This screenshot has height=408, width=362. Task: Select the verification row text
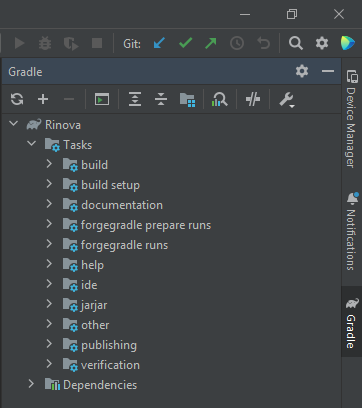tap(110, 365)
